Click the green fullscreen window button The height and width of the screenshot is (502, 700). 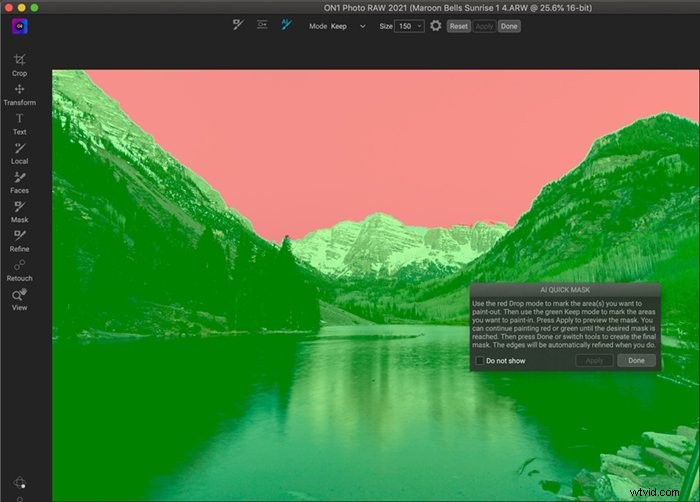coord(34,8)
